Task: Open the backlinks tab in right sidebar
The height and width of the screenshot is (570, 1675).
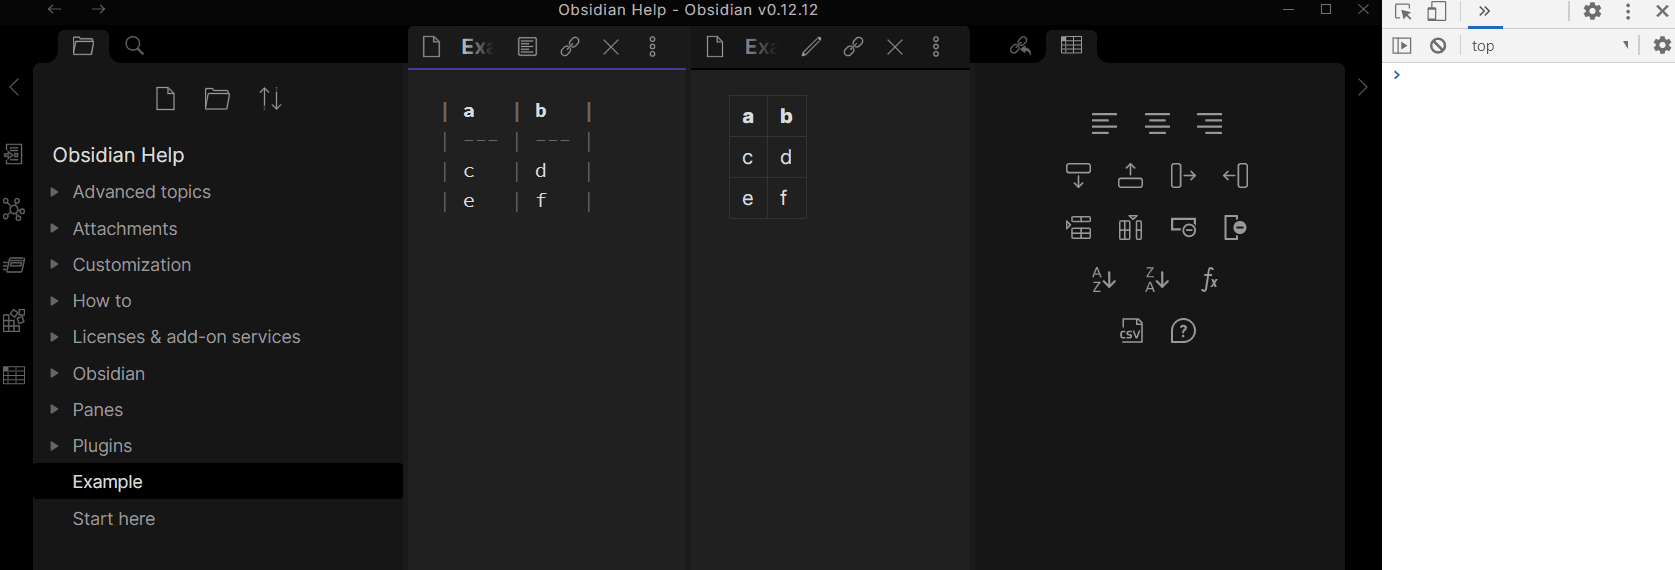Action: [1020, 46]
